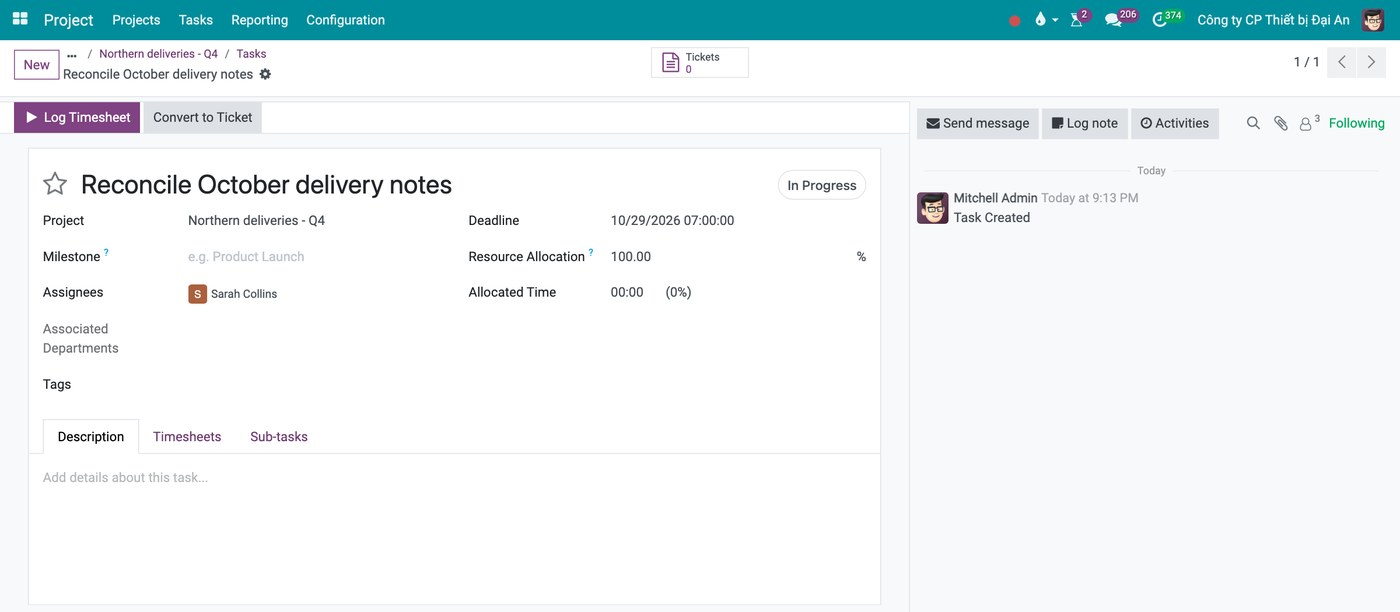Open the hourglass timer icon with badge 2

click(x=1078, y=19)
